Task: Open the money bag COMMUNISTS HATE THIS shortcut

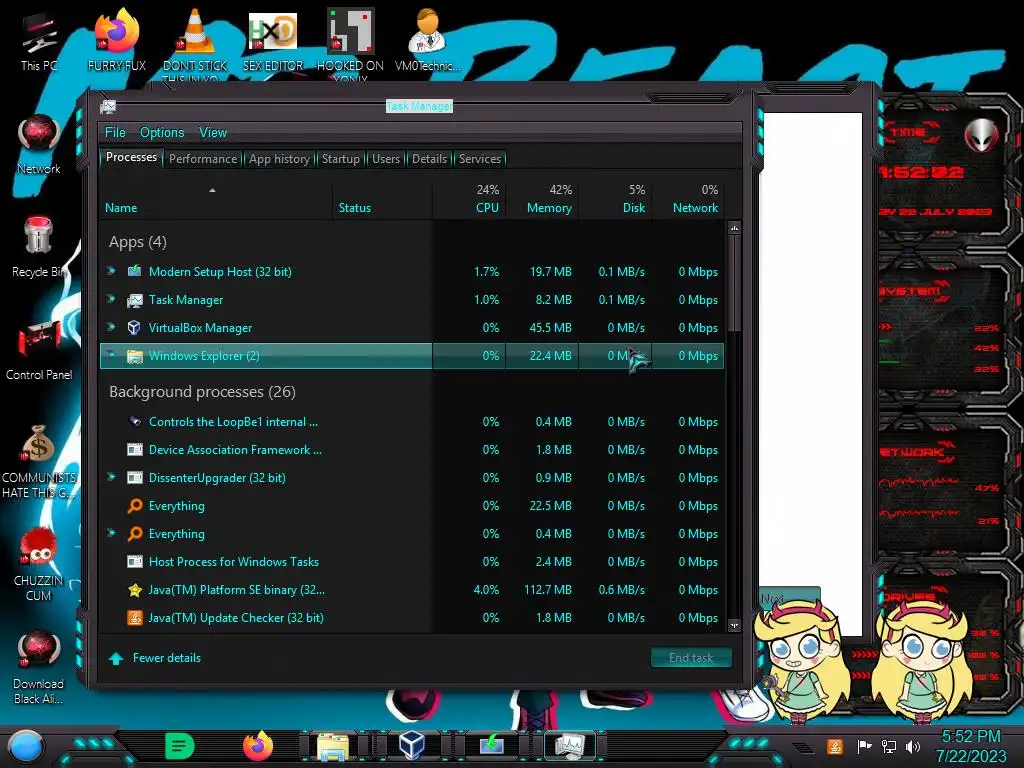Action: click(39, 462)
